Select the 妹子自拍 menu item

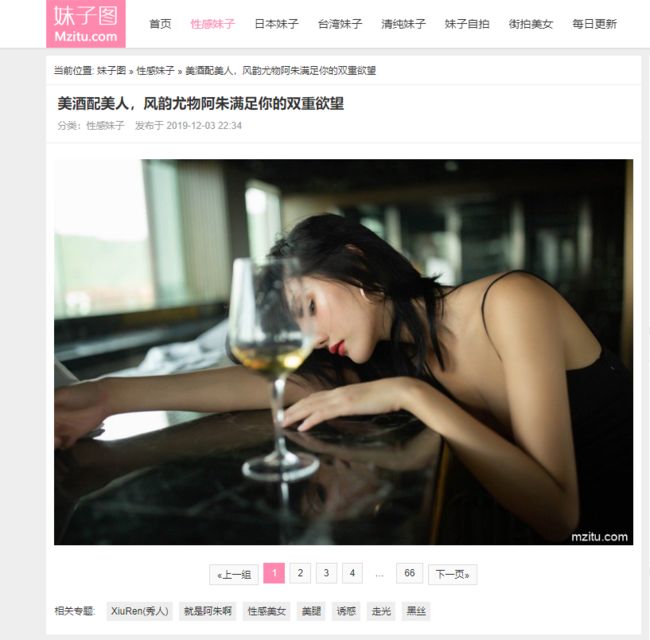[467, 24]
